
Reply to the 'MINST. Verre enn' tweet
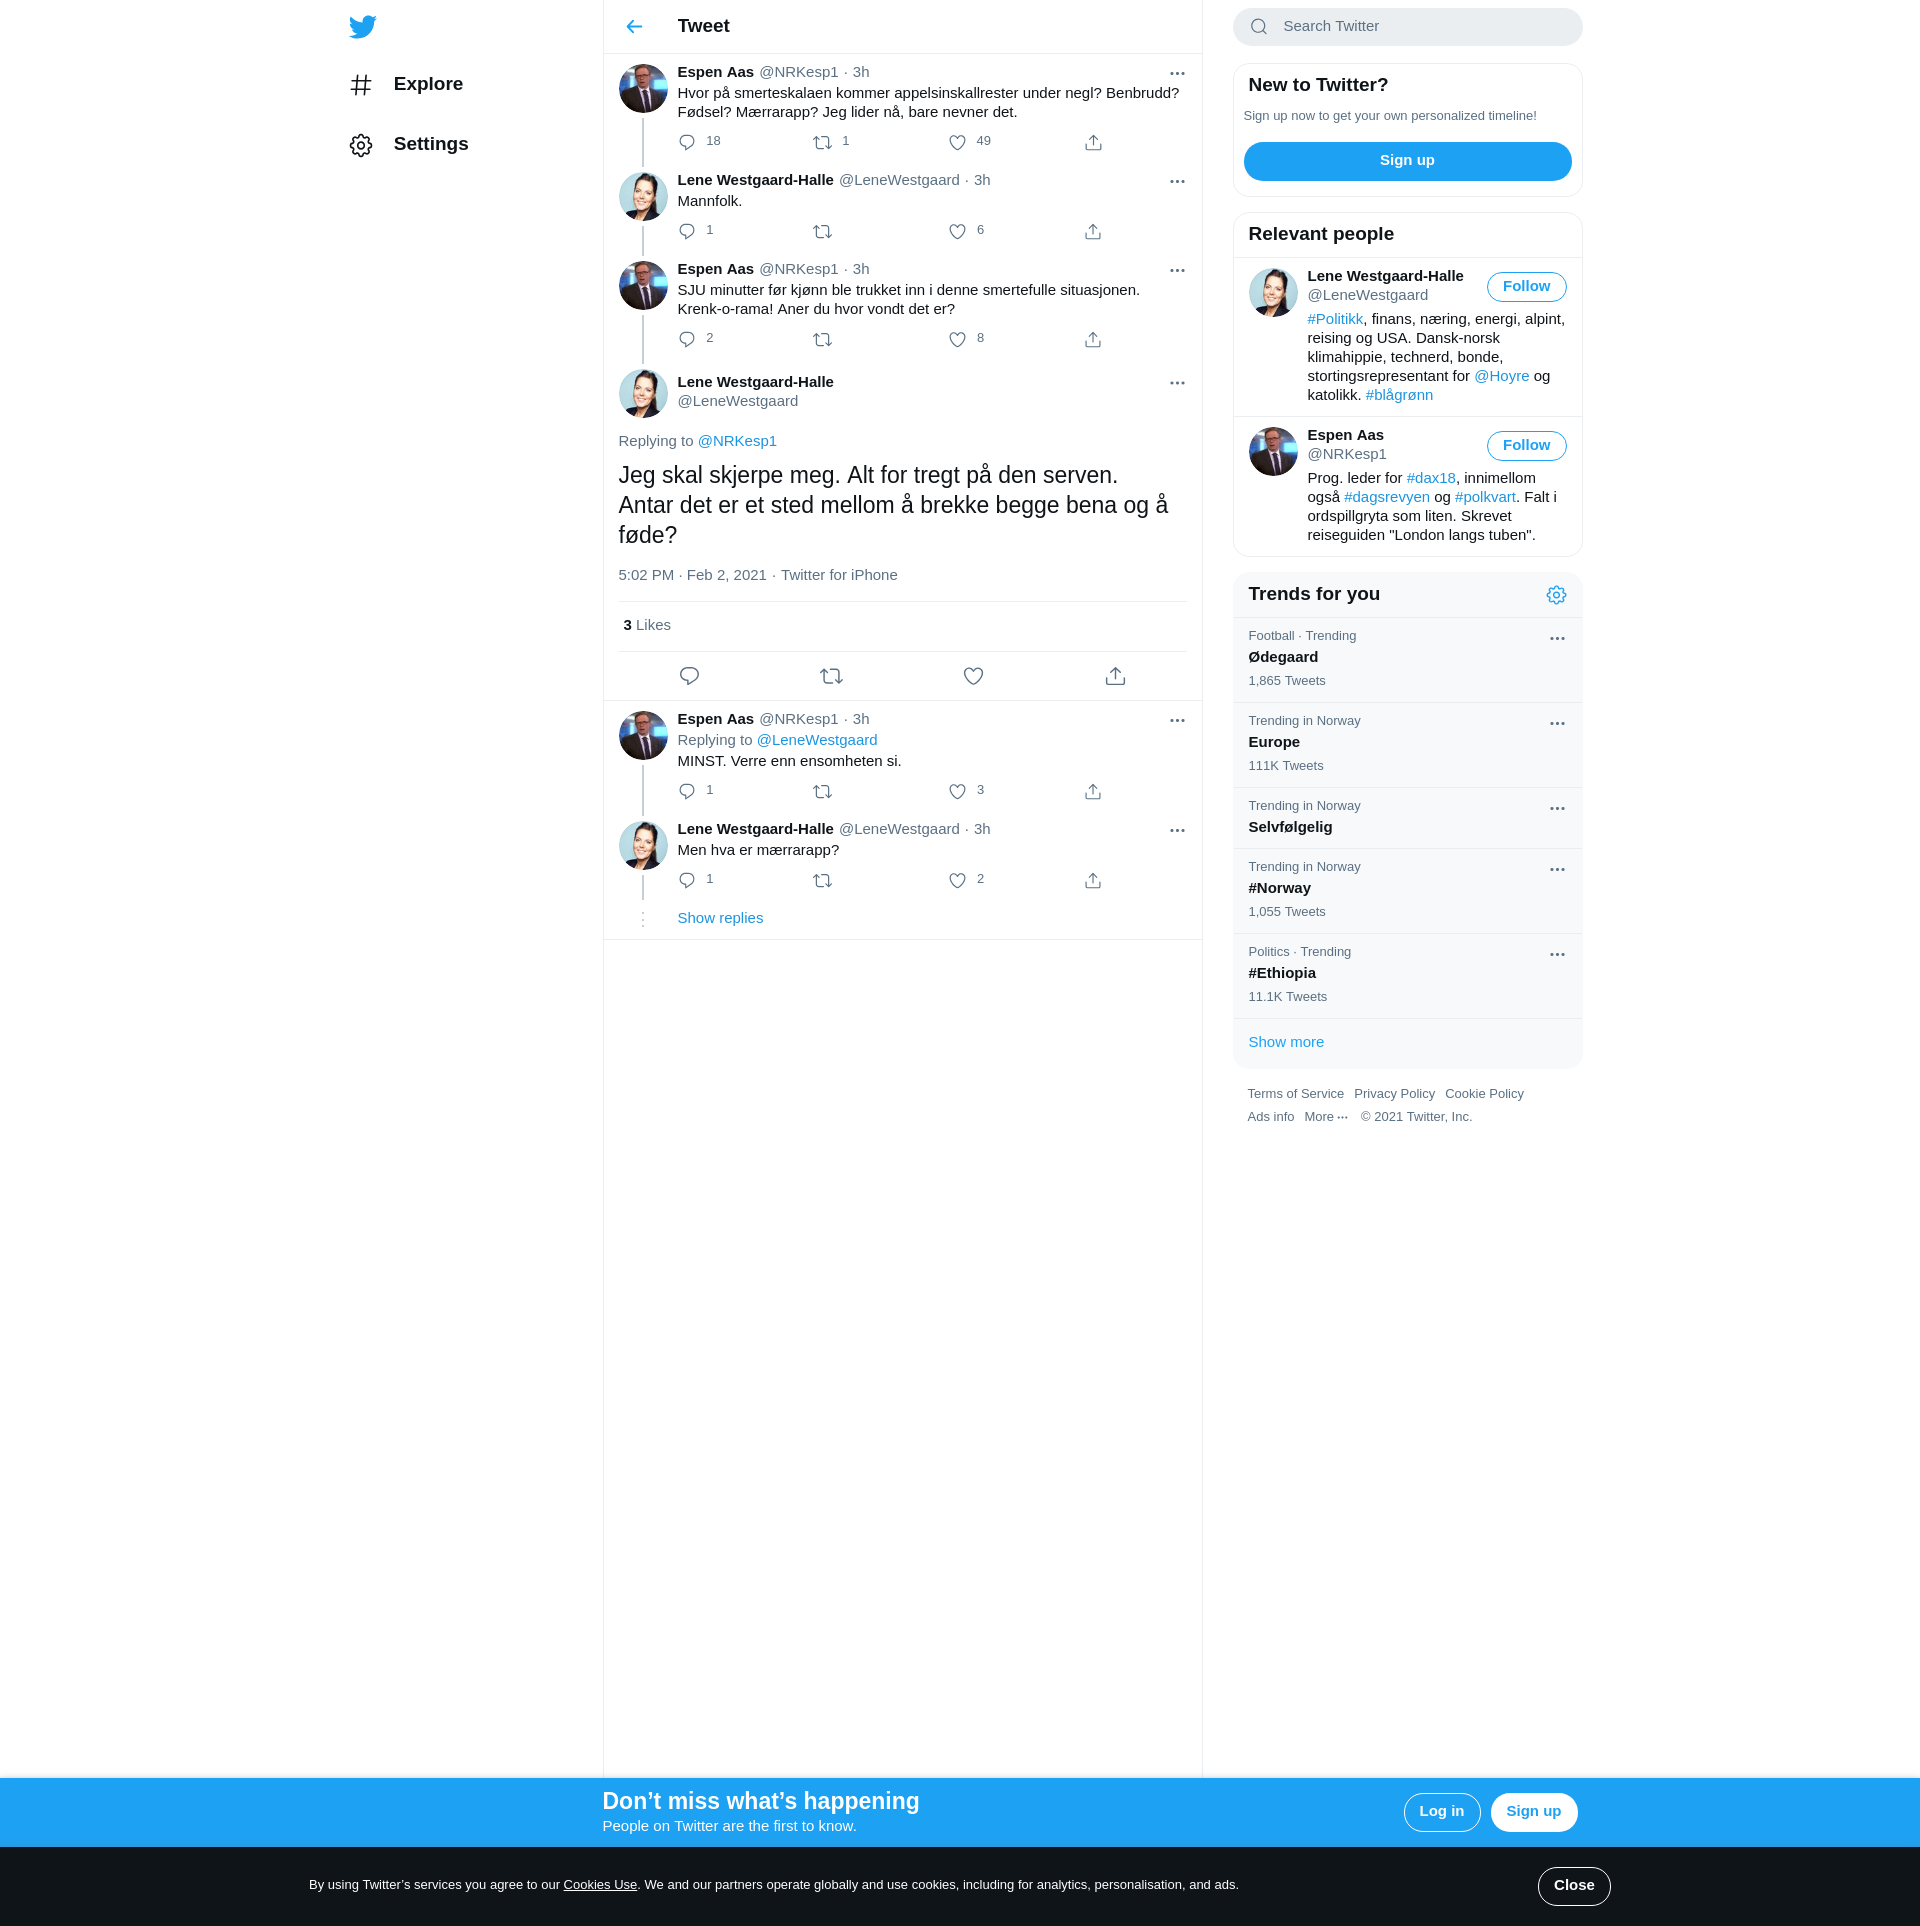(687, 791)
